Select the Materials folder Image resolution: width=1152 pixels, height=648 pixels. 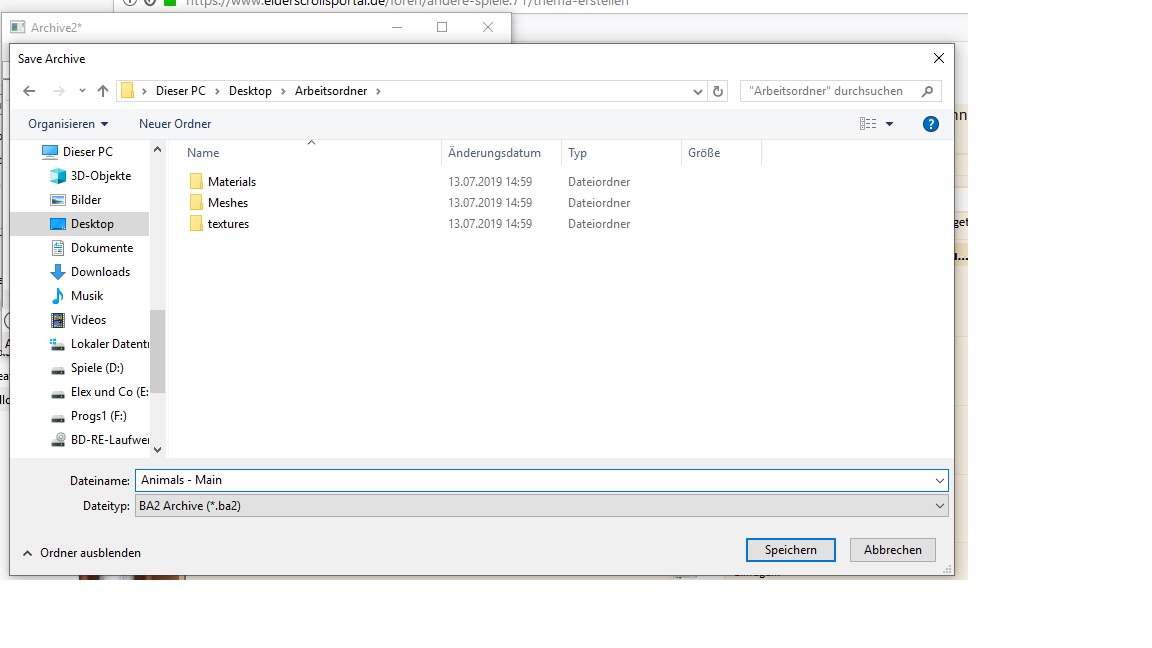click(231, 182)
